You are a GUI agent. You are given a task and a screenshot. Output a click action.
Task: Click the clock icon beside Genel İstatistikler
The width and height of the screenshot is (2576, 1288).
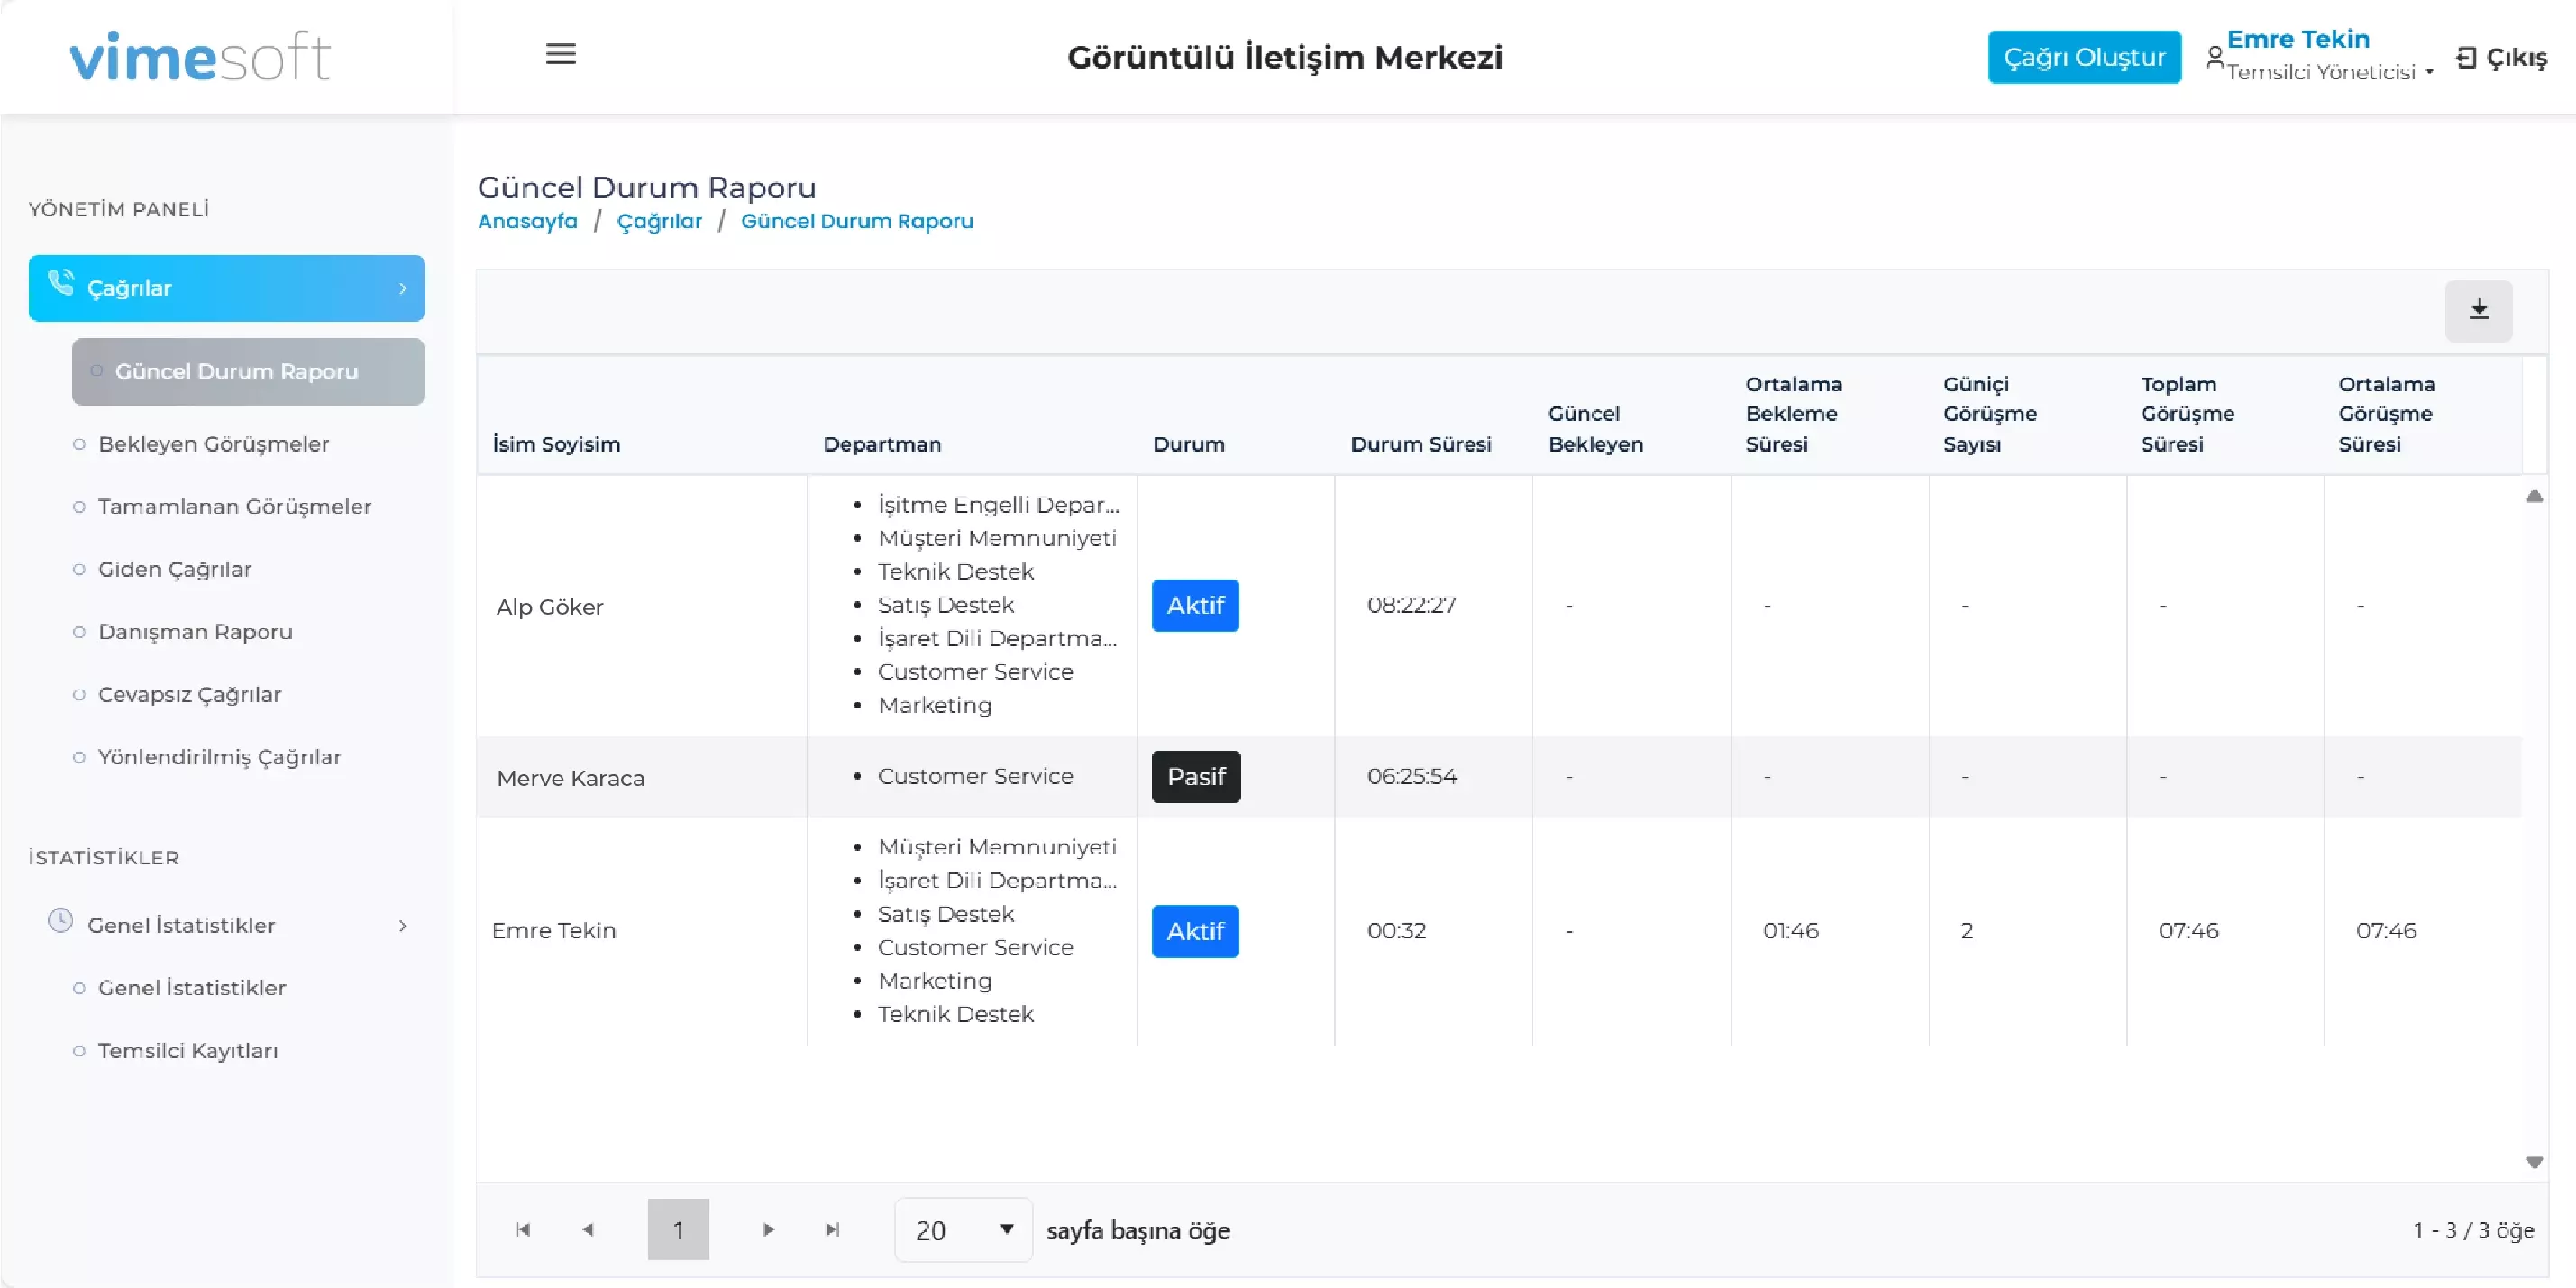(x=60, y=921)
